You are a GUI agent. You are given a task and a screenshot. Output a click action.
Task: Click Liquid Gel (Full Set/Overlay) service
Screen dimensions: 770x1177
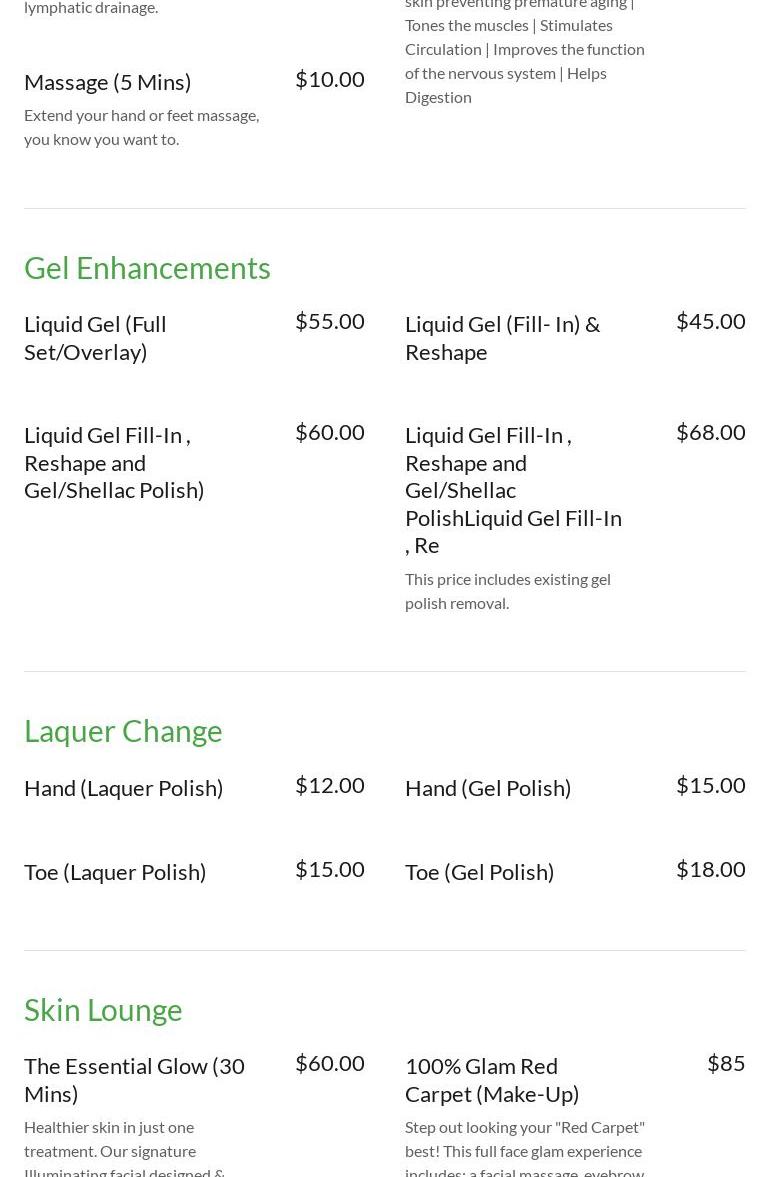point(95,338)
